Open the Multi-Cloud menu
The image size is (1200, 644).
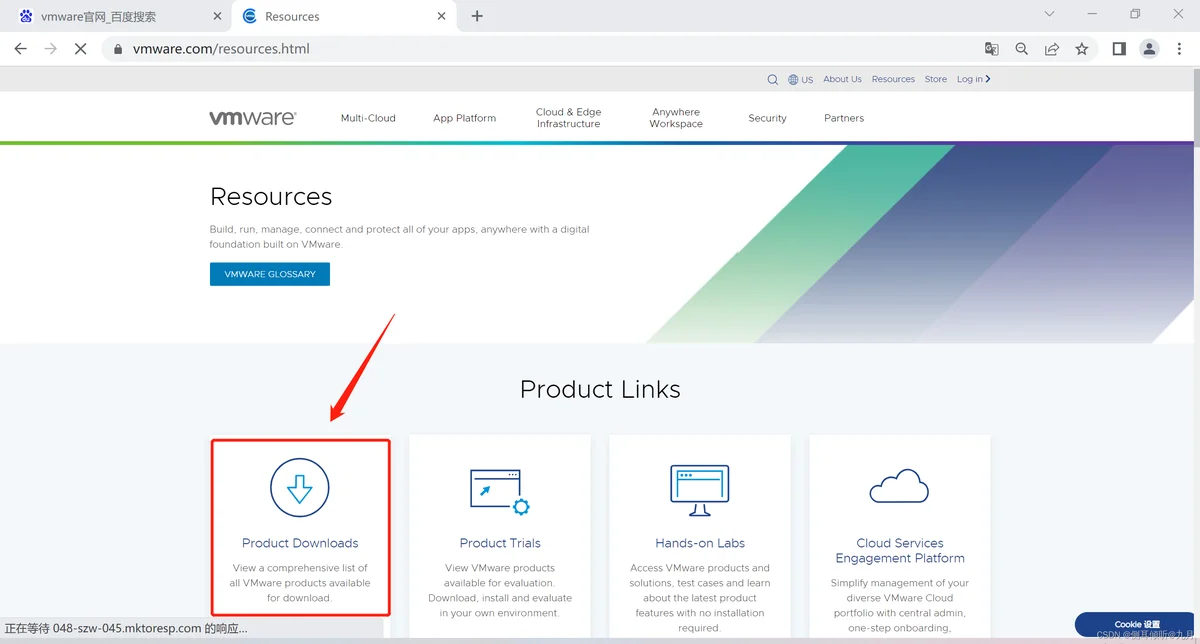tap(368, 118)
